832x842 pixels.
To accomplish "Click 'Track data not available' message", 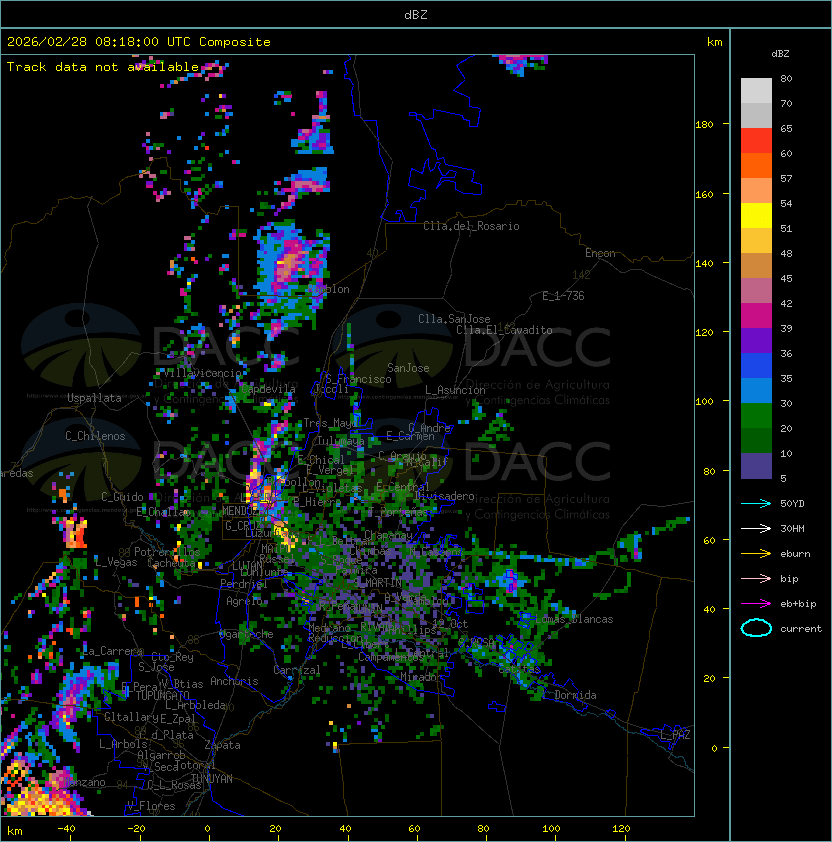I will (x=103, y=67).
